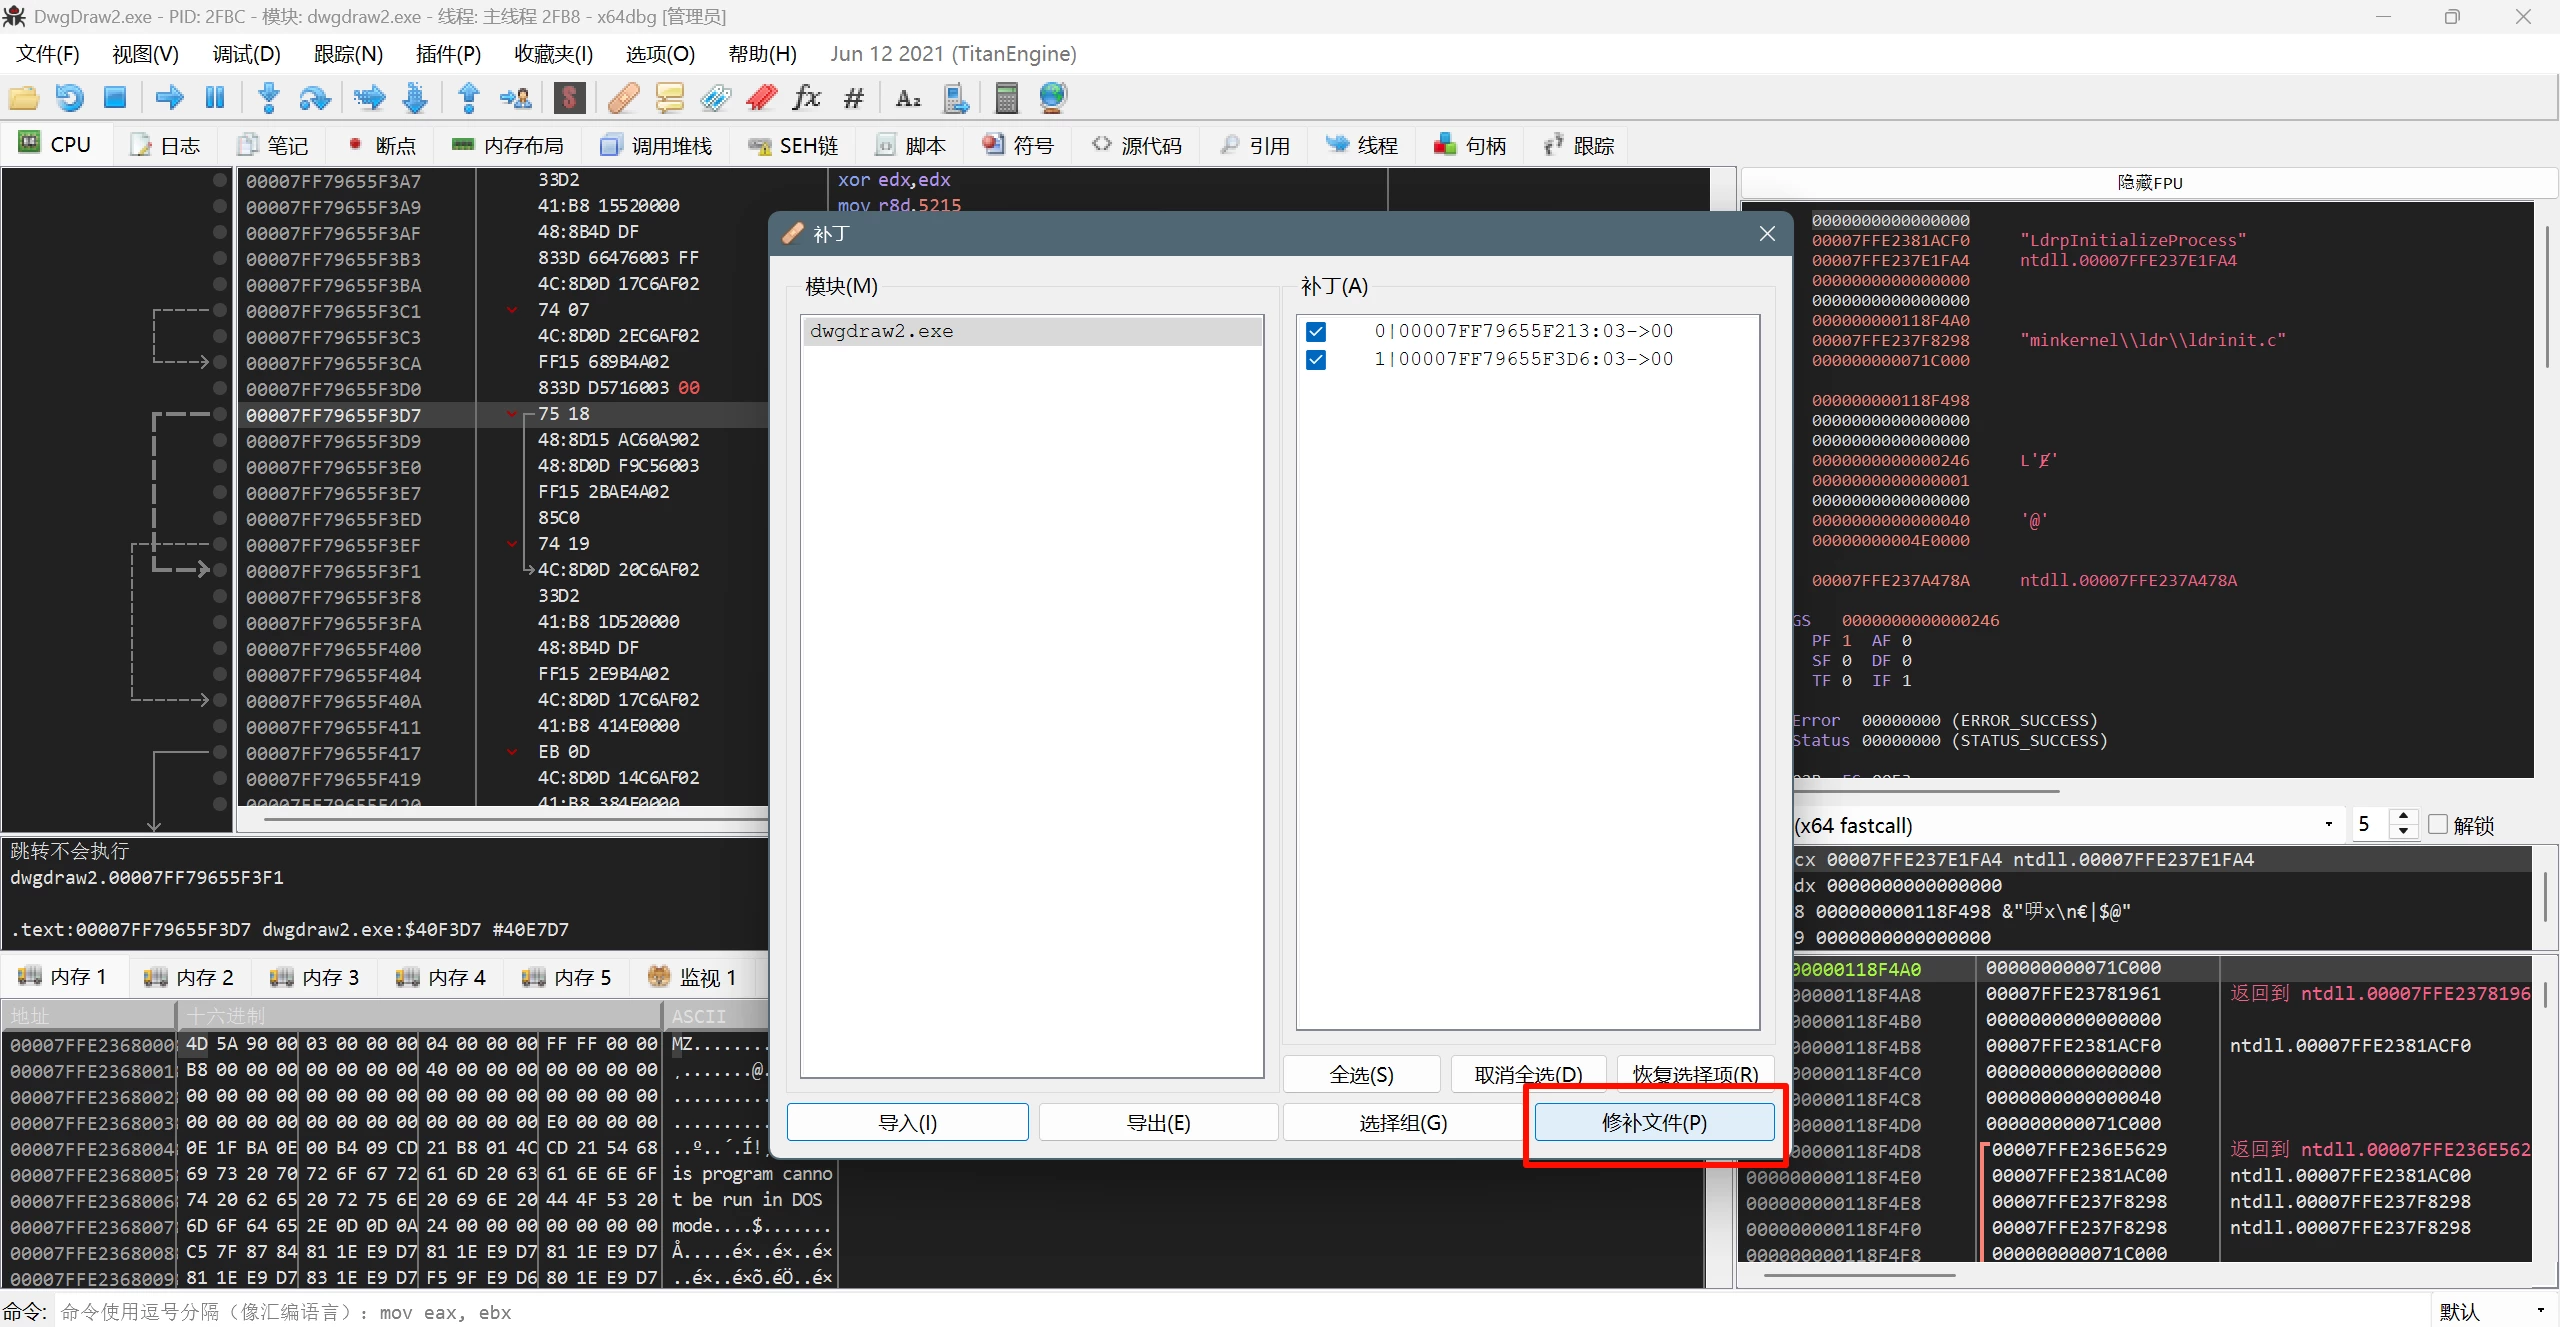Open the 调试(D) menu

point(246,54)
